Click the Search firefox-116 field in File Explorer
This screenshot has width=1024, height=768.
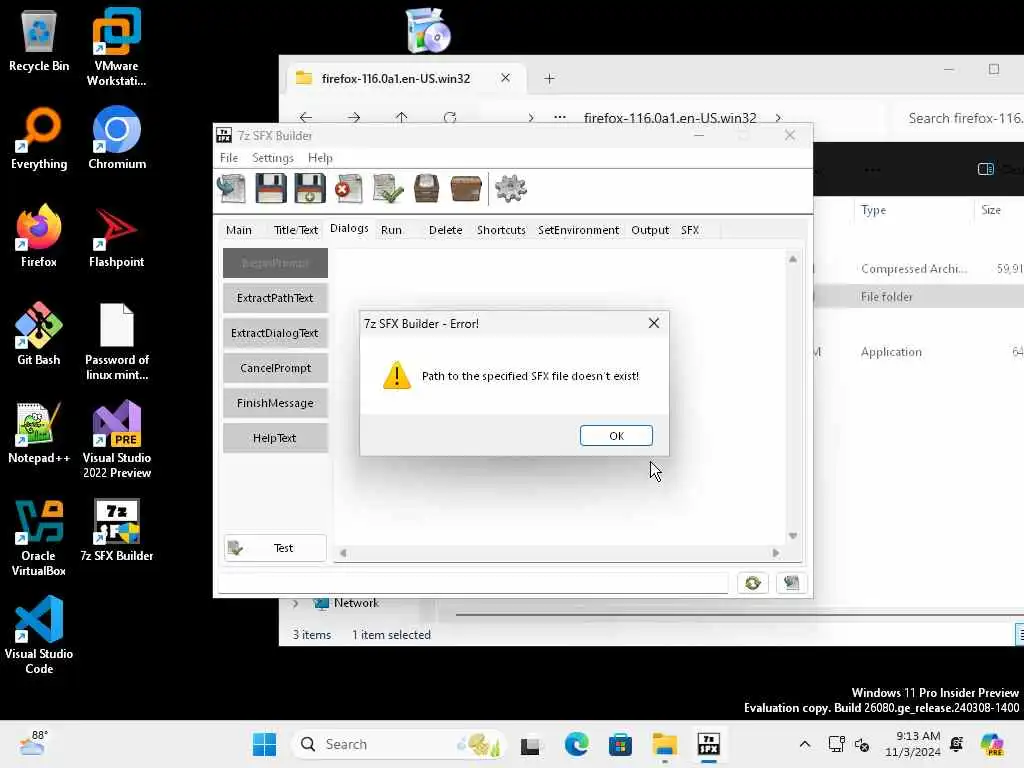[959, 118]
